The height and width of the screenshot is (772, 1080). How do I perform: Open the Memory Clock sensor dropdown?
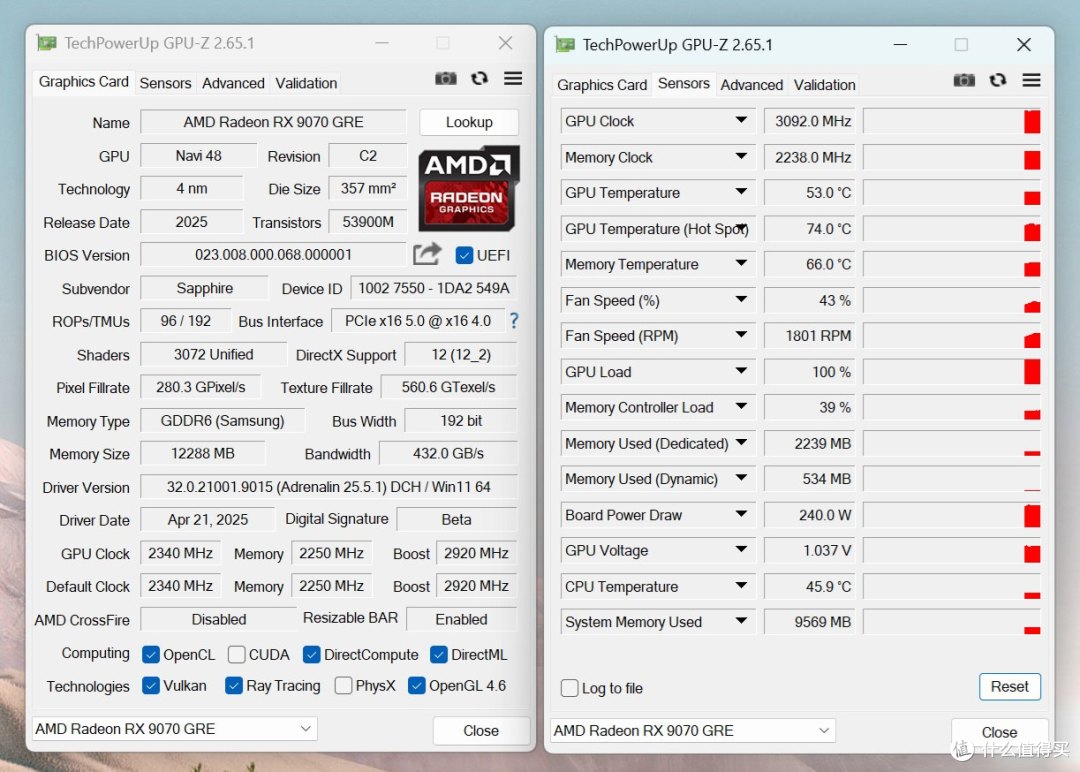741,156
